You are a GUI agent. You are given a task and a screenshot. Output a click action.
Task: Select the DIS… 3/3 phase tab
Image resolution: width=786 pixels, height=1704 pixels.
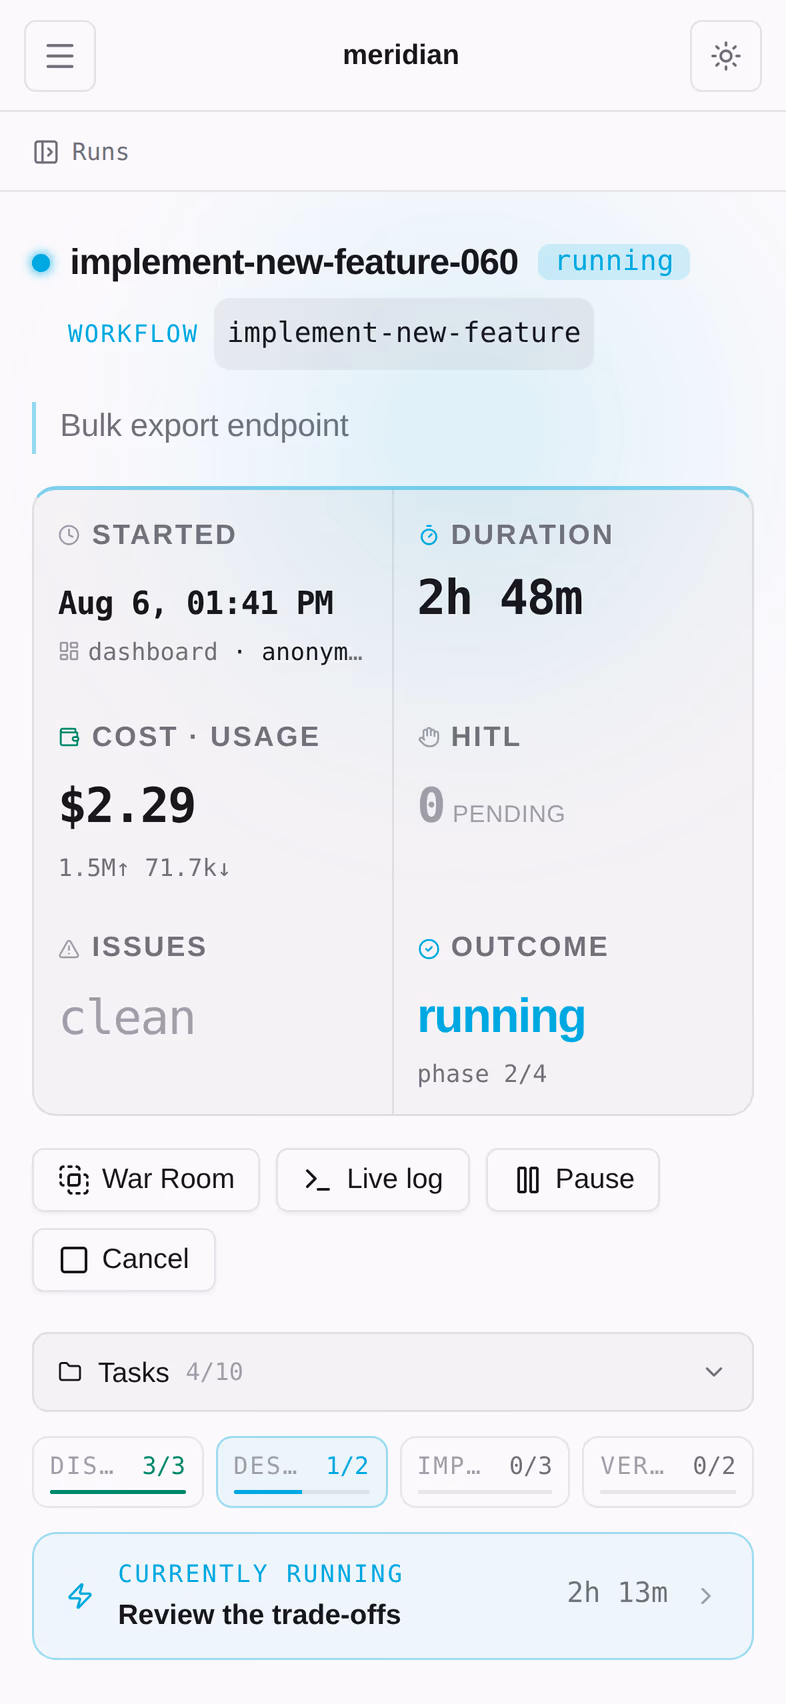click(118, 1472)
